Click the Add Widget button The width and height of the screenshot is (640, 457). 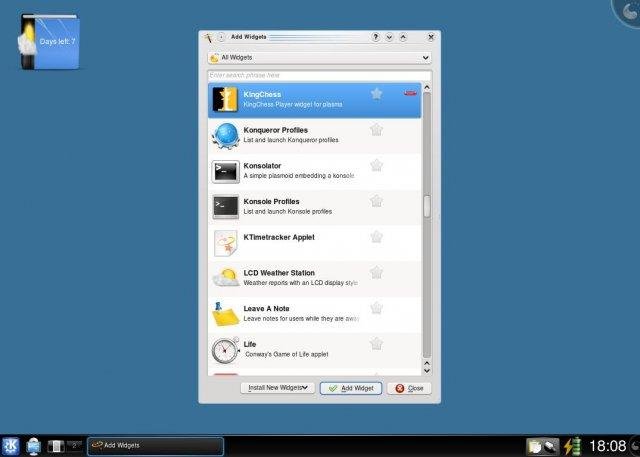tap(351, 388)
